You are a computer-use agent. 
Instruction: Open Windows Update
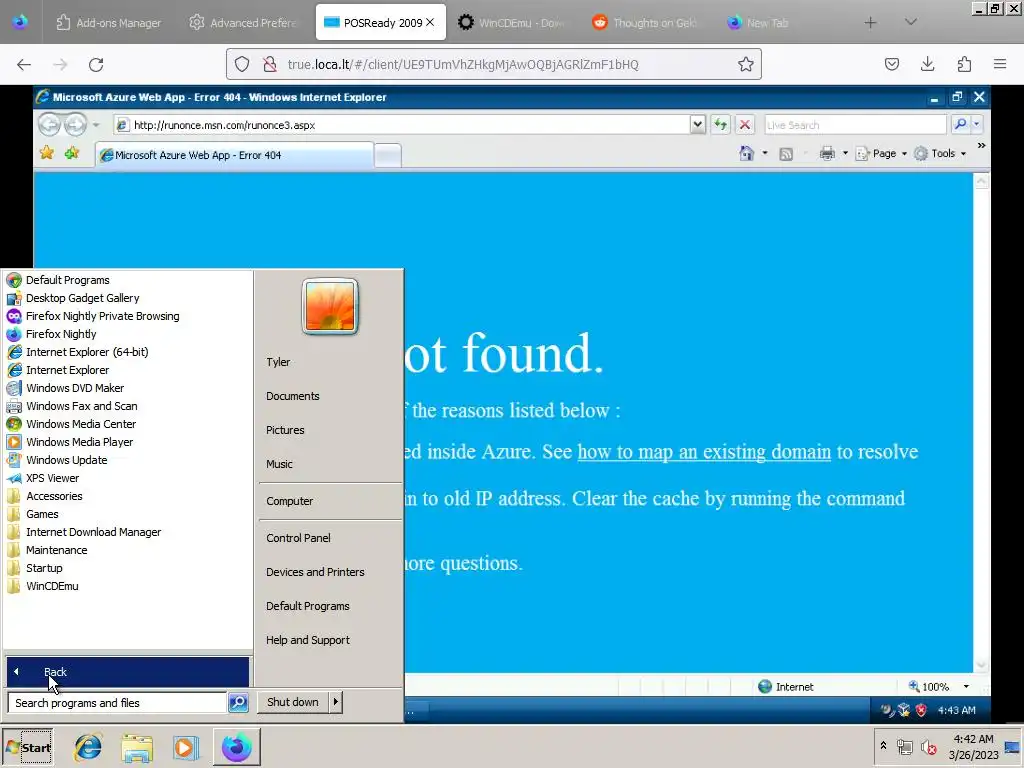[x=66, y=460]
